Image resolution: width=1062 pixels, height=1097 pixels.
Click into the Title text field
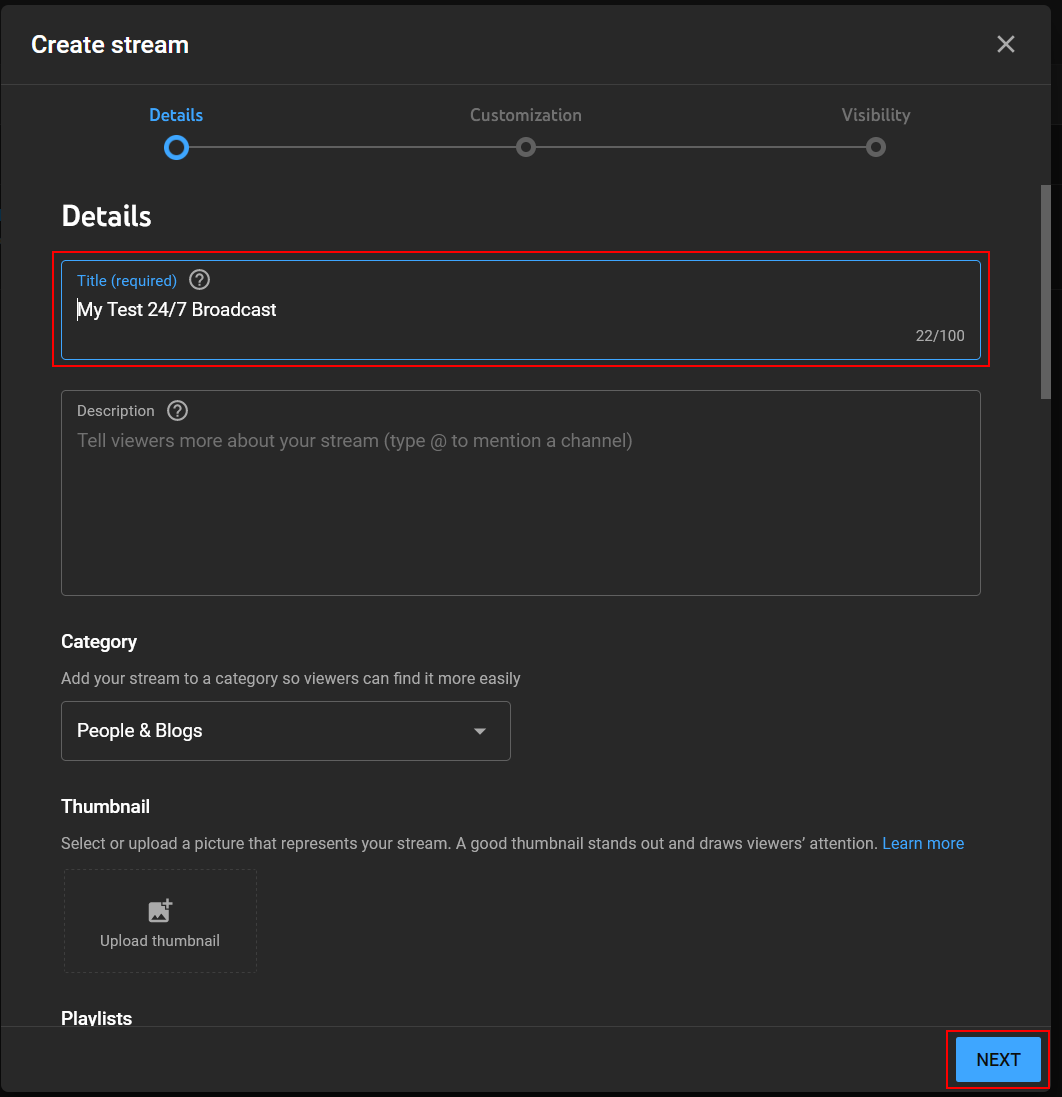tap(521, 310)
